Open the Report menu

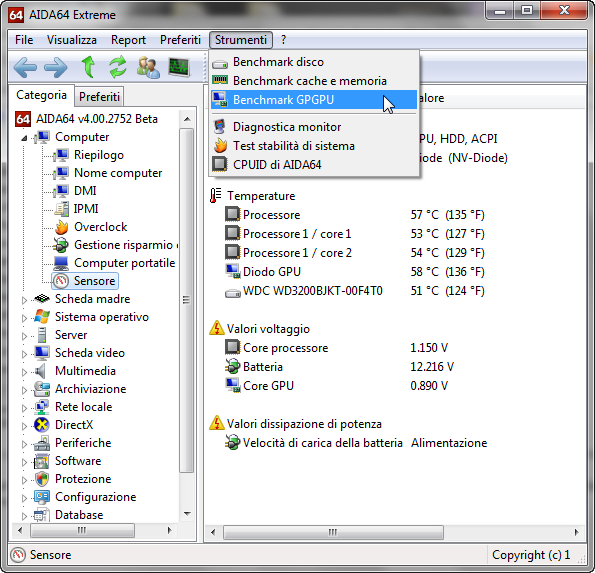tap(128, 40)
